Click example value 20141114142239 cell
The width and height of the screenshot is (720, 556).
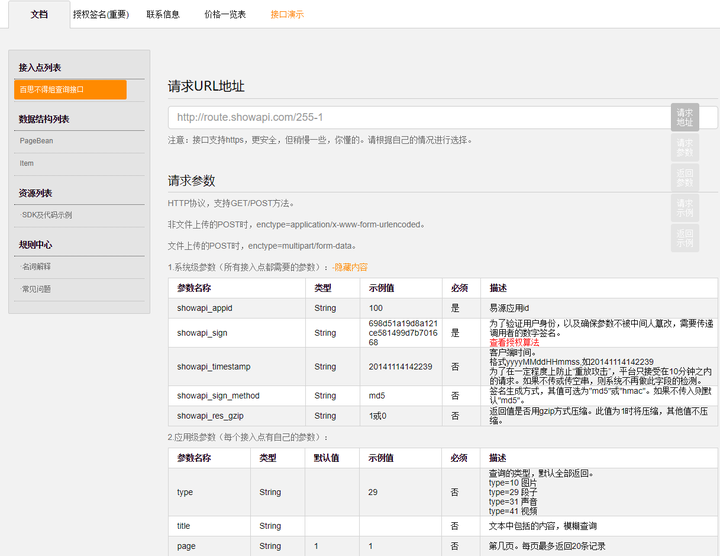click(401, 366)
